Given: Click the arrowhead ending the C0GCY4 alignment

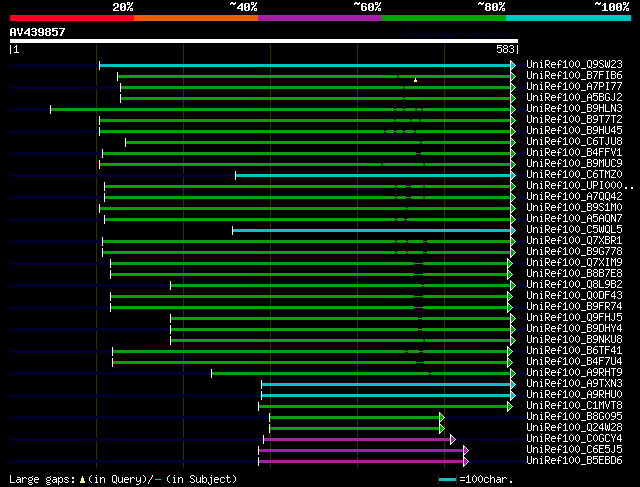Looking at the screenshot, I should 453,440.
